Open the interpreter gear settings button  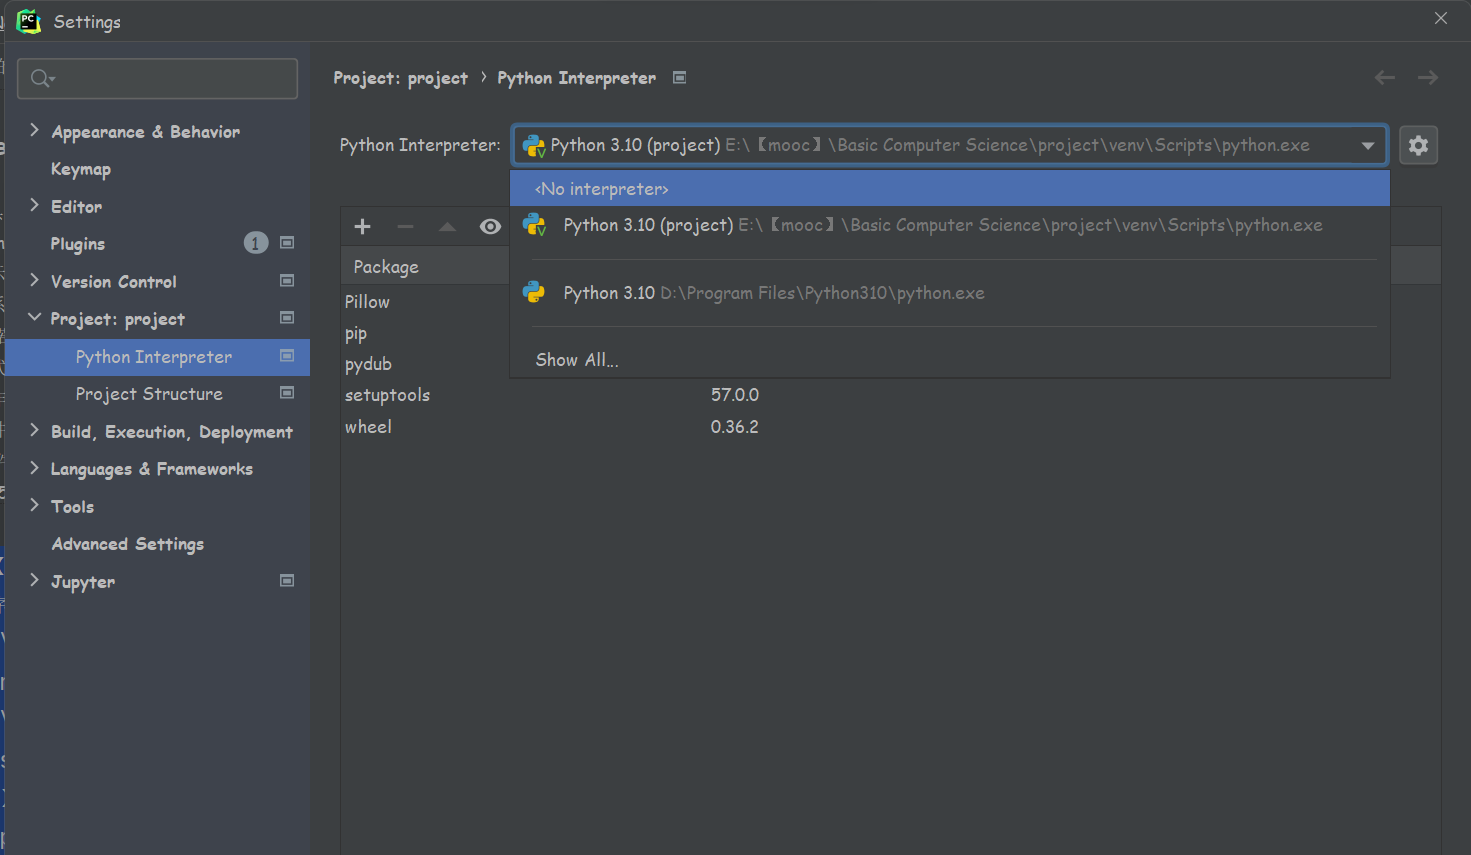pyautogui.click(x=1418, y=145)
